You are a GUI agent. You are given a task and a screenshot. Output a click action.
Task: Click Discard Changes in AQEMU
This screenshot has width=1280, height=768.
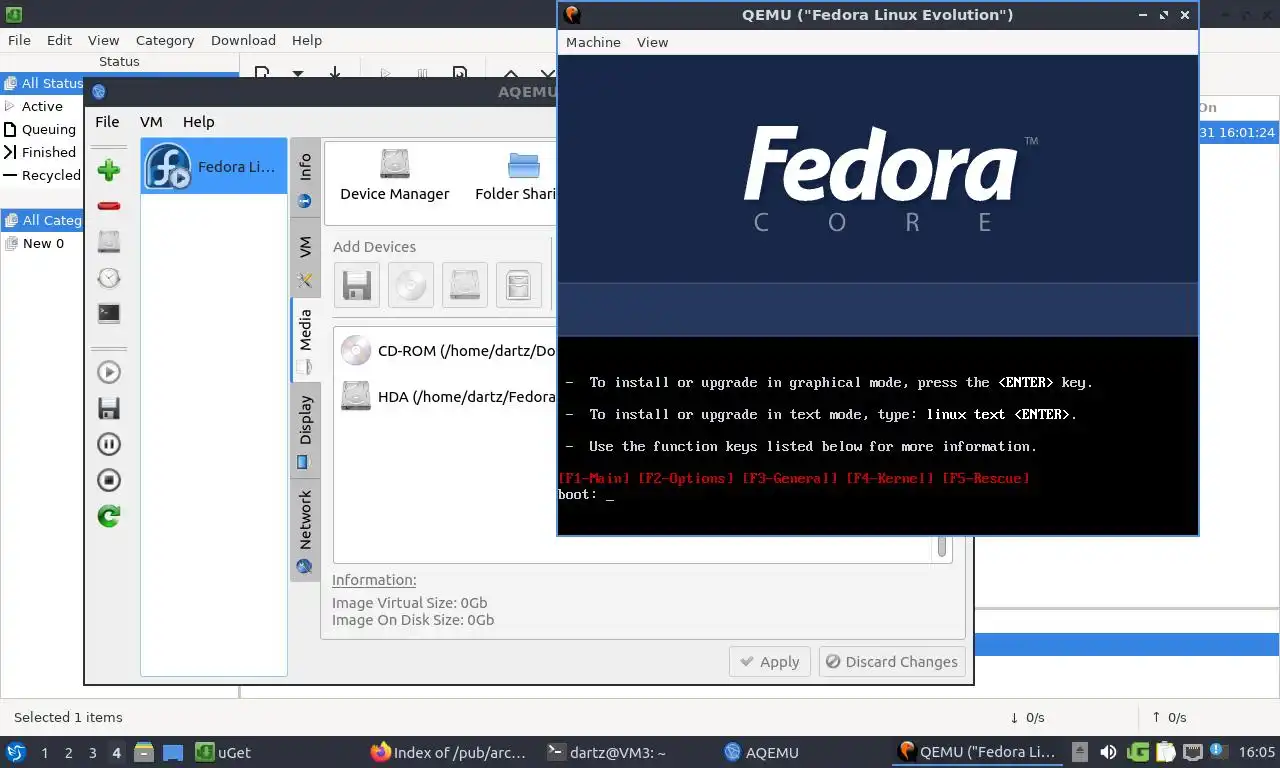pyautogui.click(x=892, y=661)
